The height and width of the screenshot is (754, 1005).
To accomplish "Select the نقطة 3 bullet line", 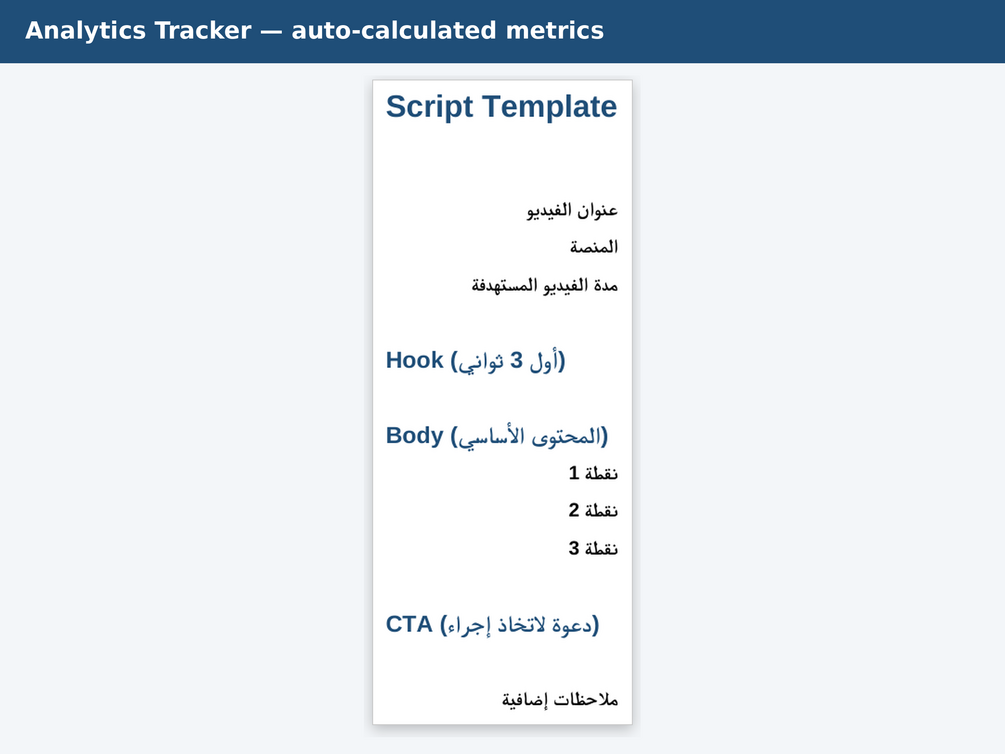I will 593,548.
